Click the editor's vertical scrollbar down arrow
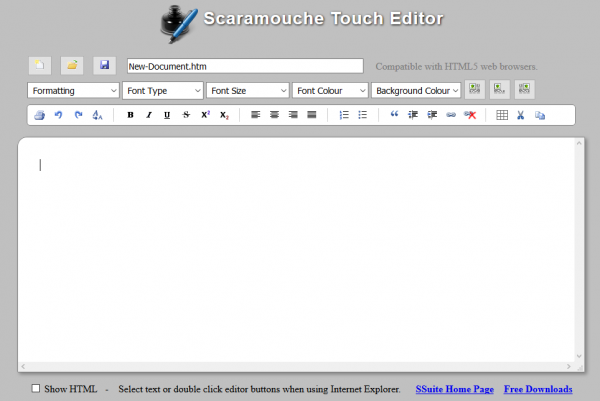The height and width of the screenshot is (401, 600). point(579,356)
